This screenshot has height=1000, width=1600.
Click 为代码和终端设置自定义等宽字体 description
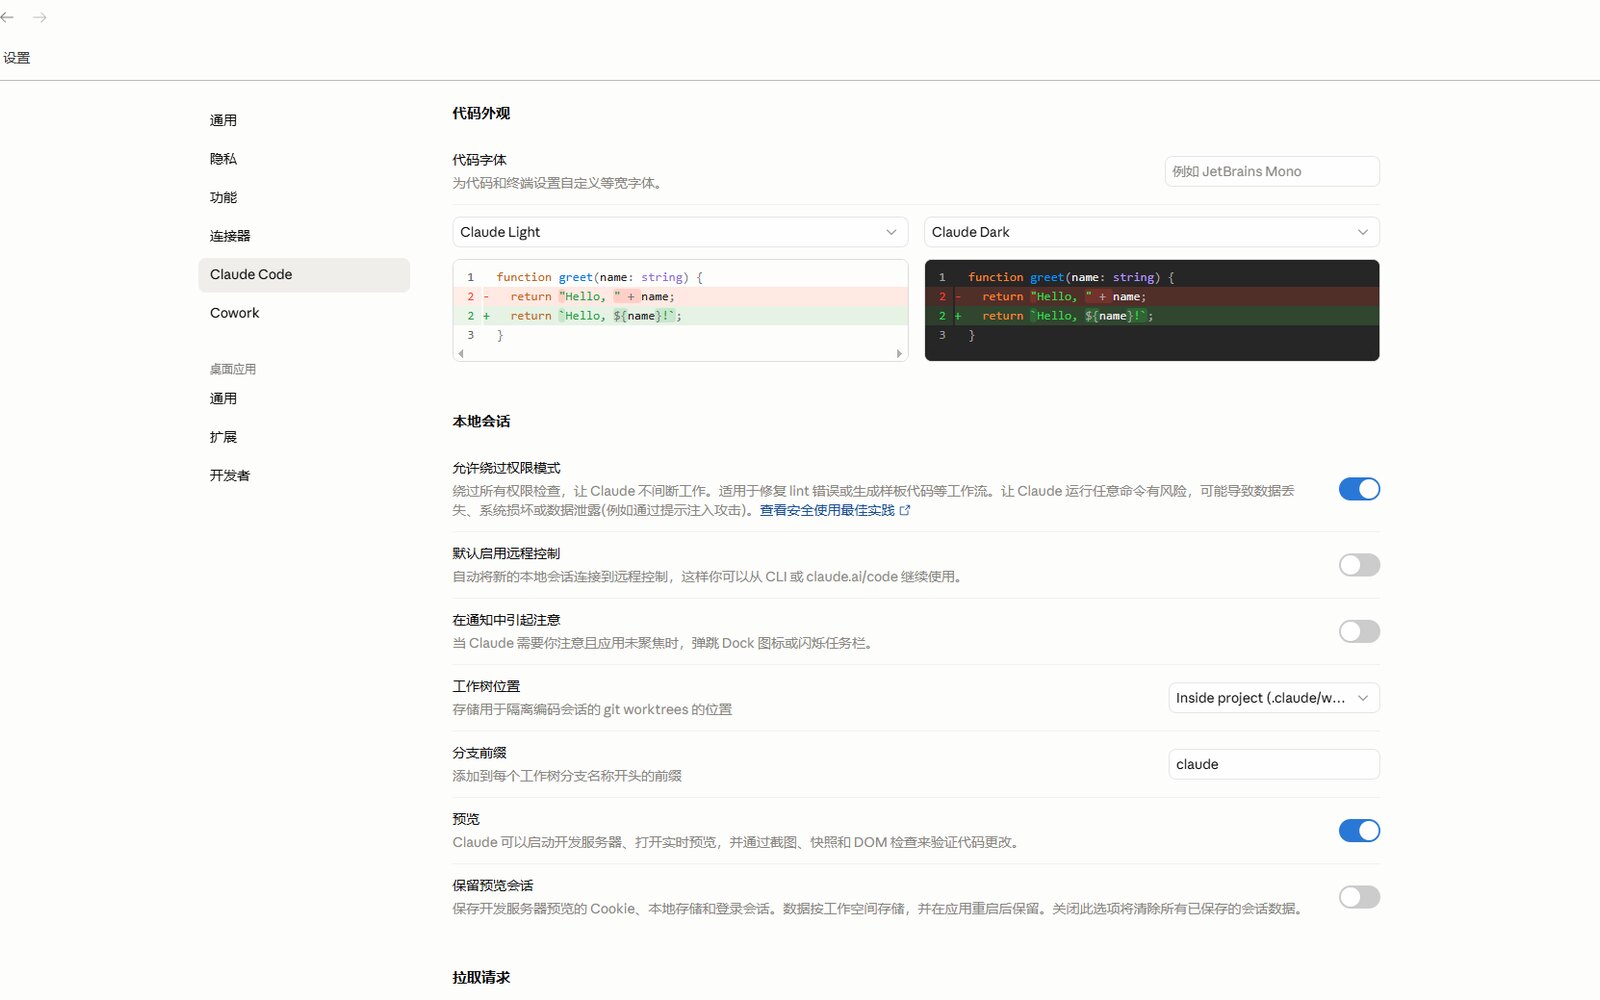point(558,183)
